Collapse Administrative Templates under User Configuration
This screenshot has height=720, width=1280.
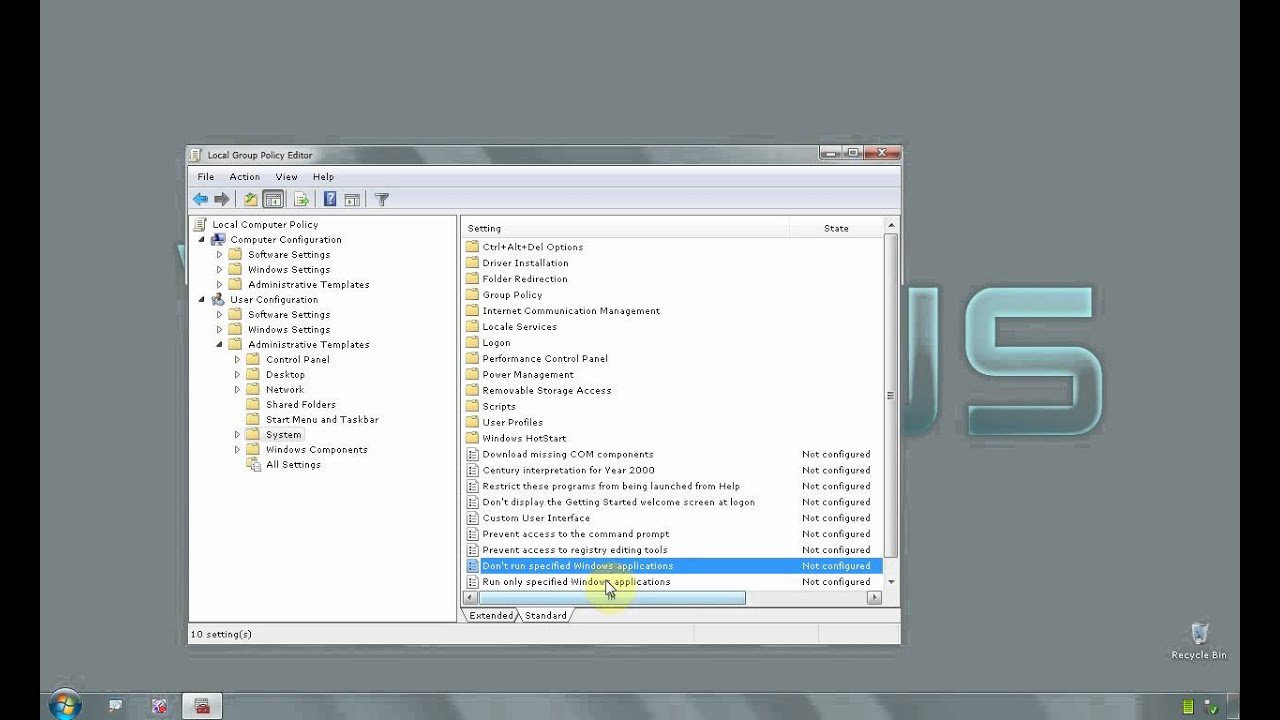(x=219, y=345)
